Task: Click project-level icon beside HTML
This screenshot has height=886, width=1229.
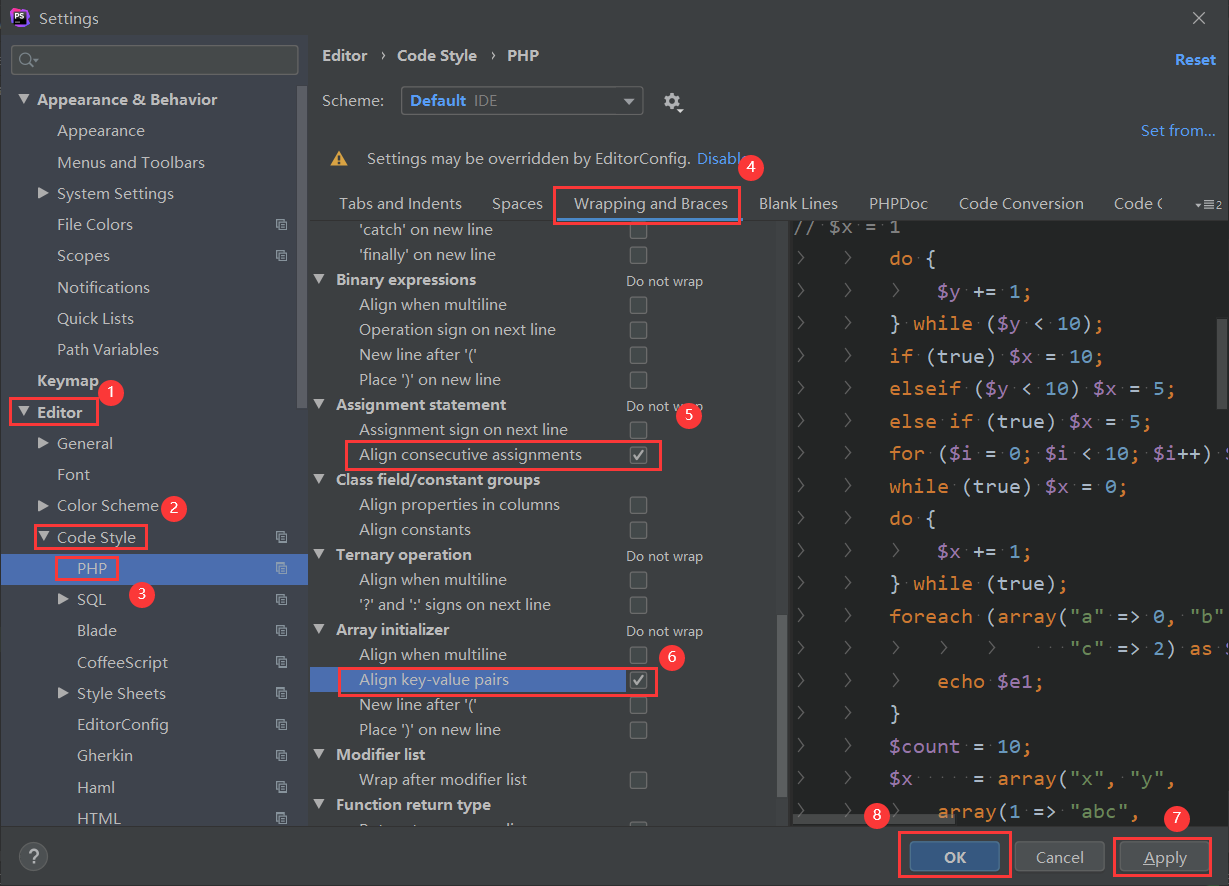Action: (x=282, y=819)
